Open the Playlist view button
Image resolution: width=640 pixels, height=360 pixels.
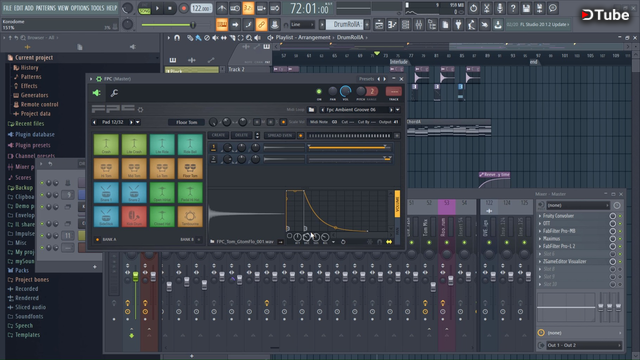[x=379, y=25]
